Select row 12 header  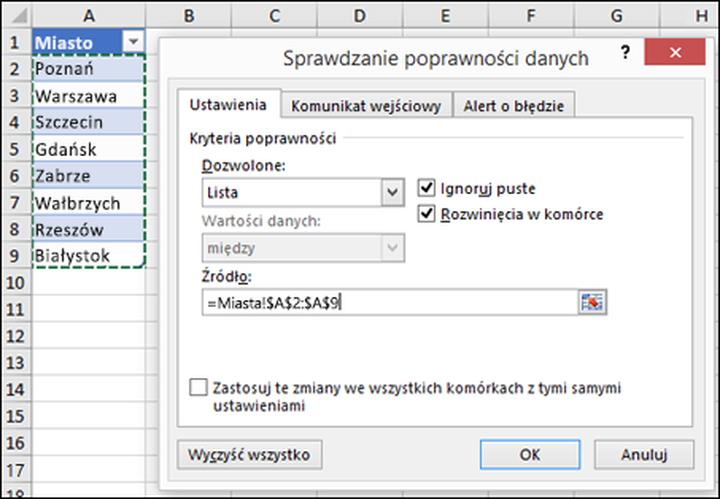point(16,336)
